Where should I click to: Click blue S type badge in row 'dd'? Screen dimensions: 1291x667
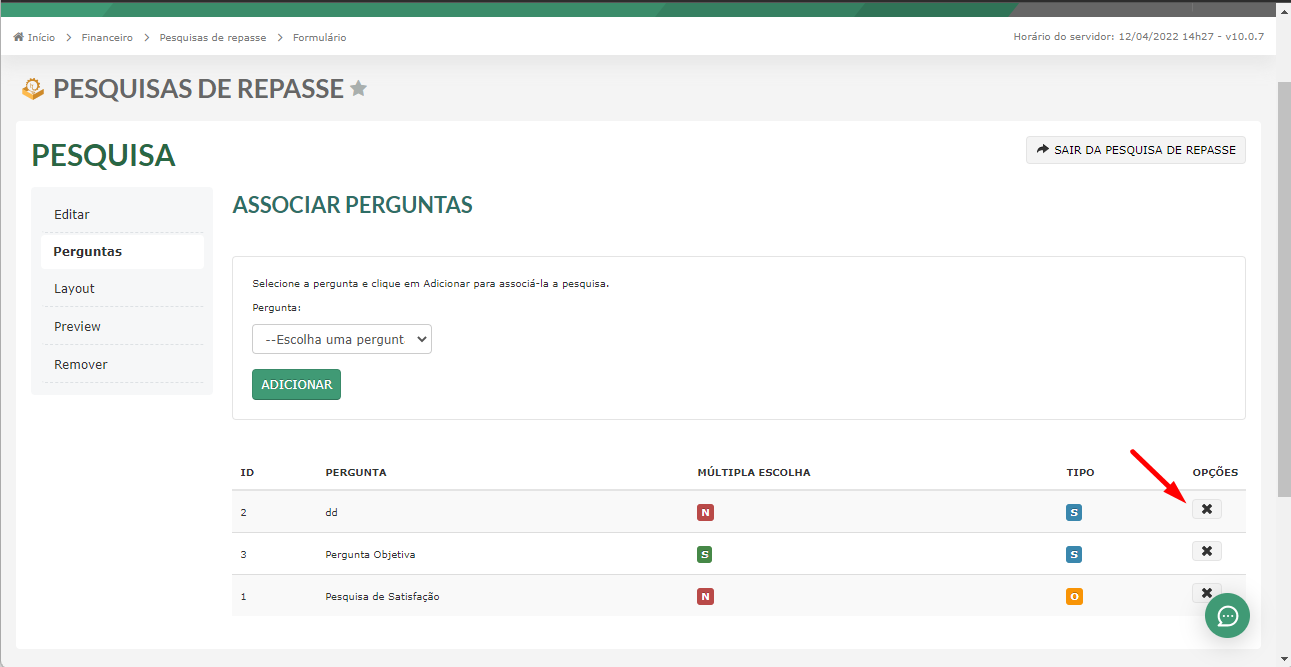click(x=1074, y=513)
